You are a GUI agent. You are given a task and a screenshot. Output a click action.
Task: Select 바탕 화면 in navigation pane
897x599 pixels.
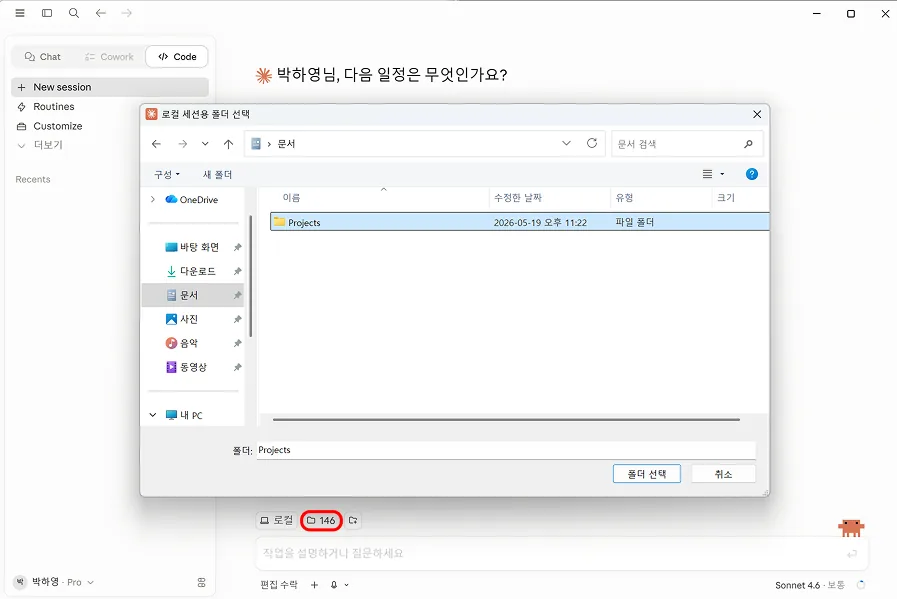tap(192, 247)
